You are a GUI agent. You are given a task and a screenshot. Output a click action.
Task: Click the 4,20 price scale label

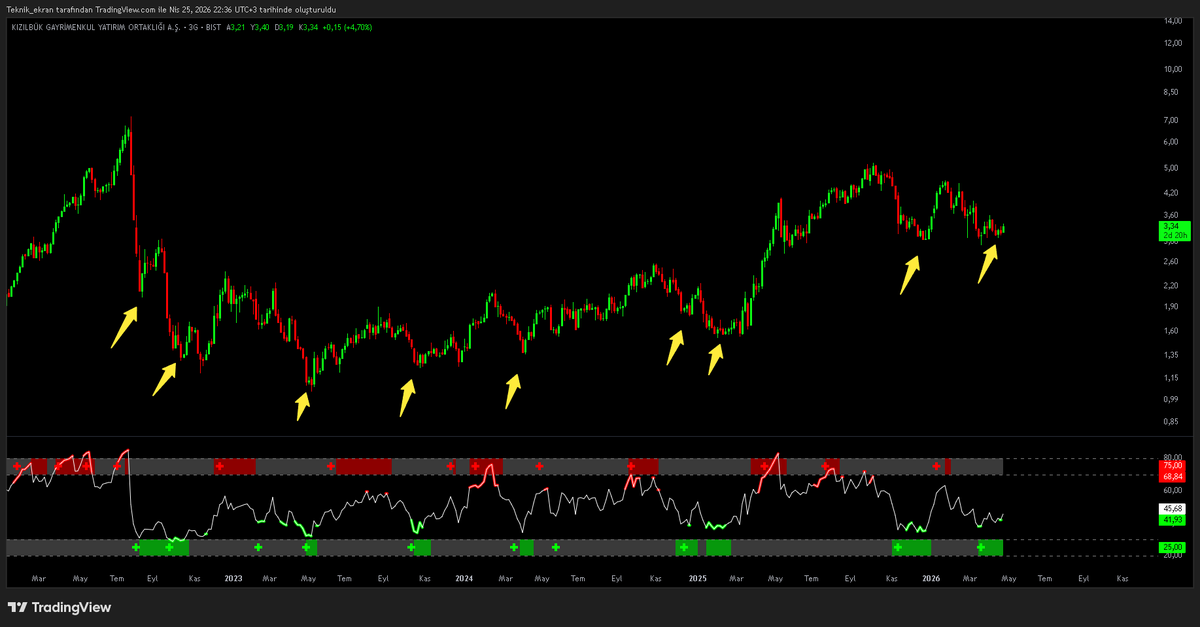[x=1171, y=193]
